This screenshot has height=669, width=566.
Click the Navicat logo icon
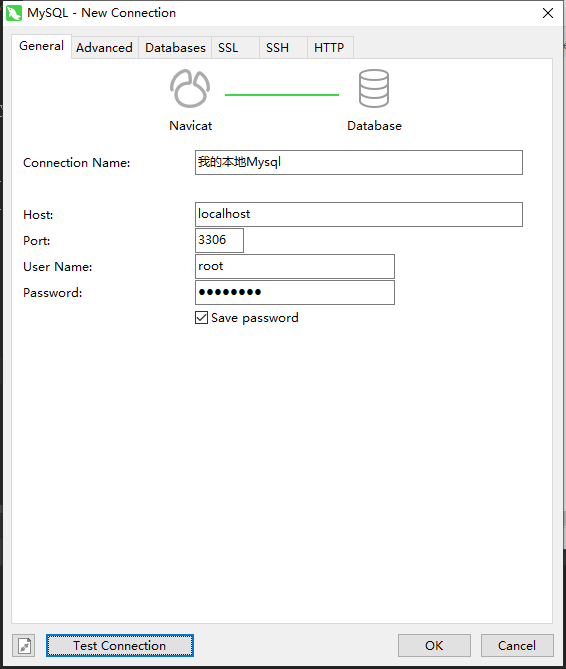[x=190, y=88]
